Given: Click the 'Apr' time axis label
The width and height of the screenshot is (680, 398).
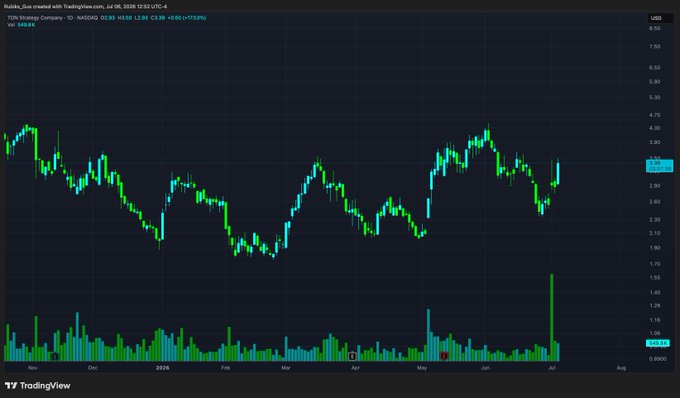Looking at the screenshot, I should click(355, 368).
